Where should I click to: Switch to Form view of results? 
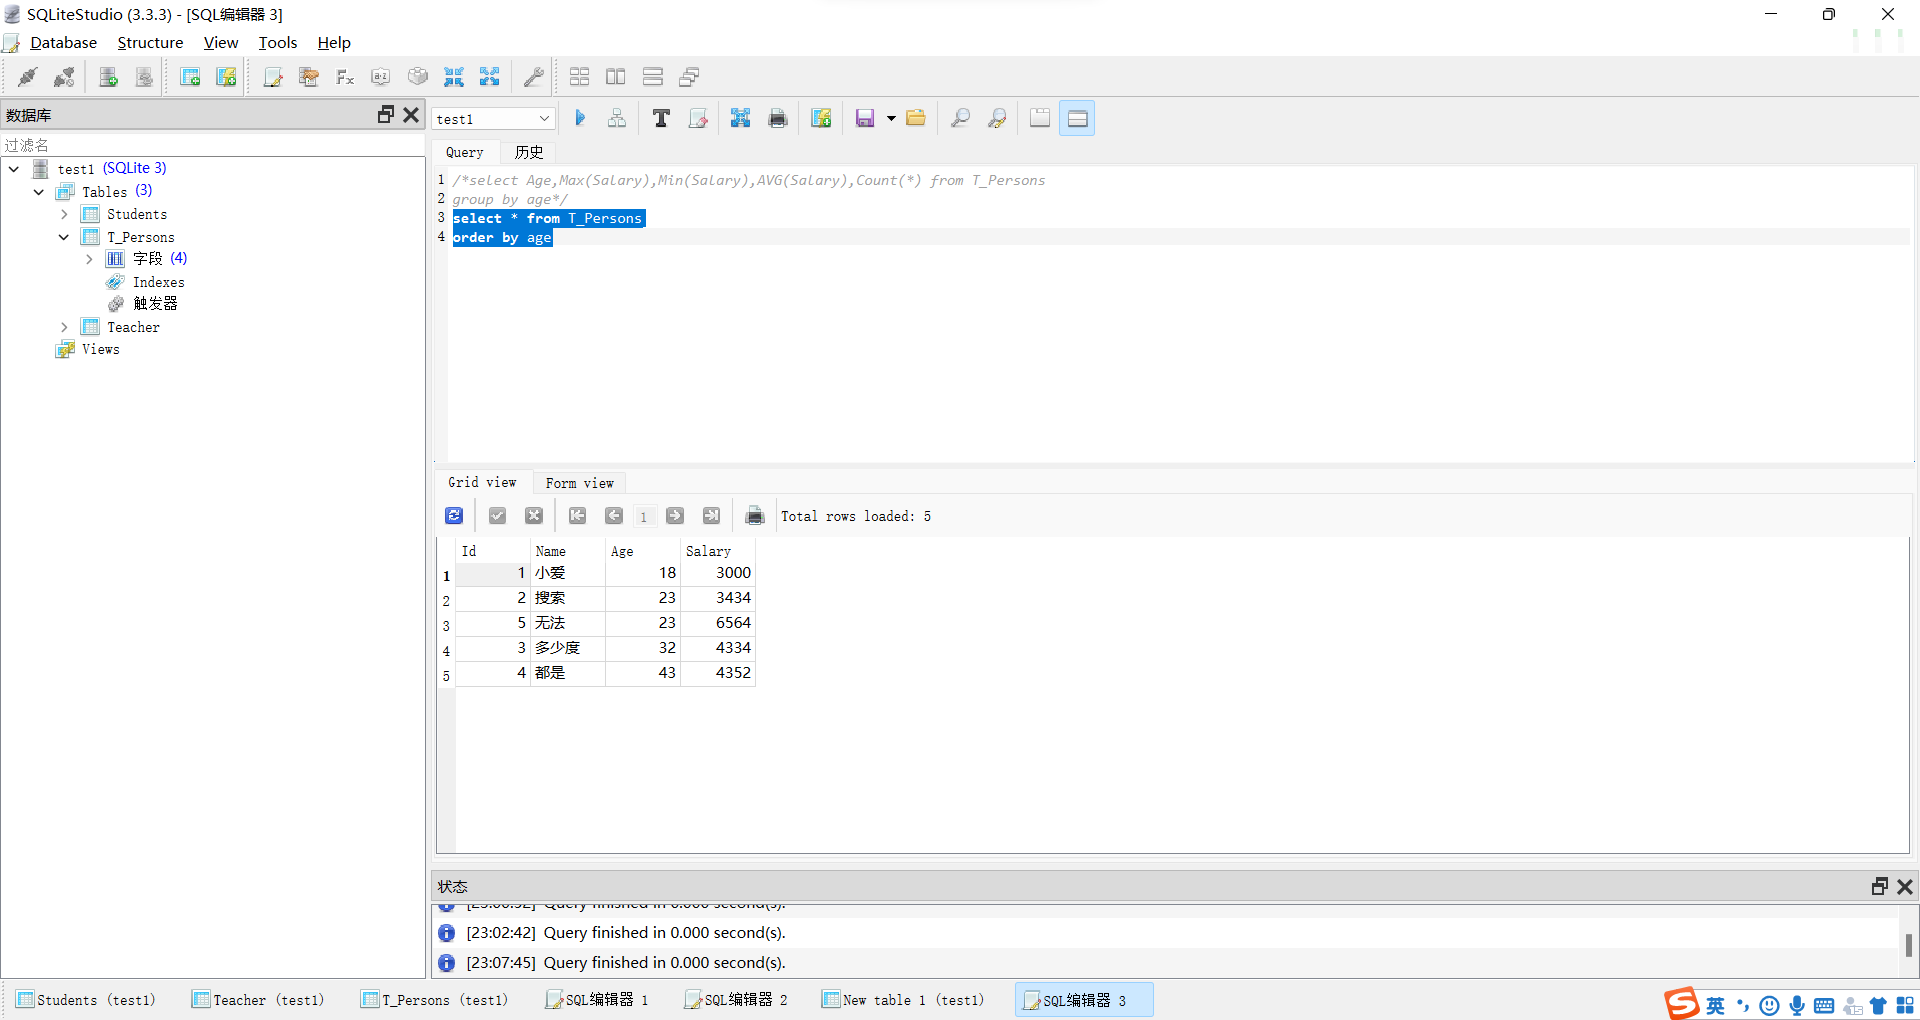point(580,483)
